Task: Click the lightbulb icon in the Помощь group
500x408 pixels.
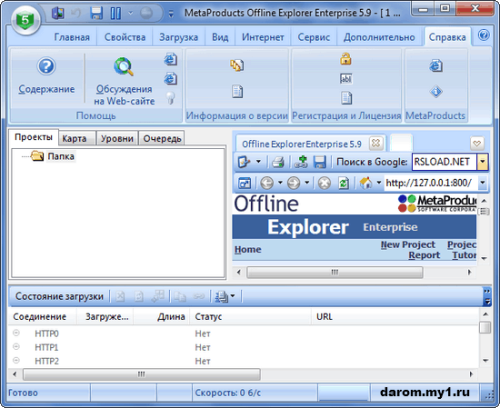Action: (x=171, y=98)
